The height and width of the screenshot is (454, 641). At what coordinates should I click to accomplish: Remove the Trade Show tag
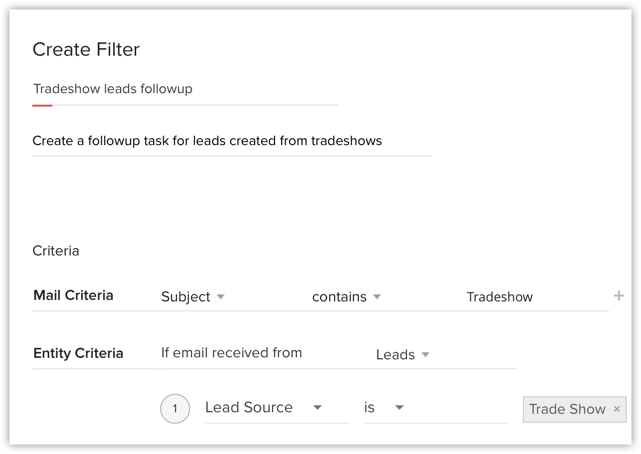(617, 409)
